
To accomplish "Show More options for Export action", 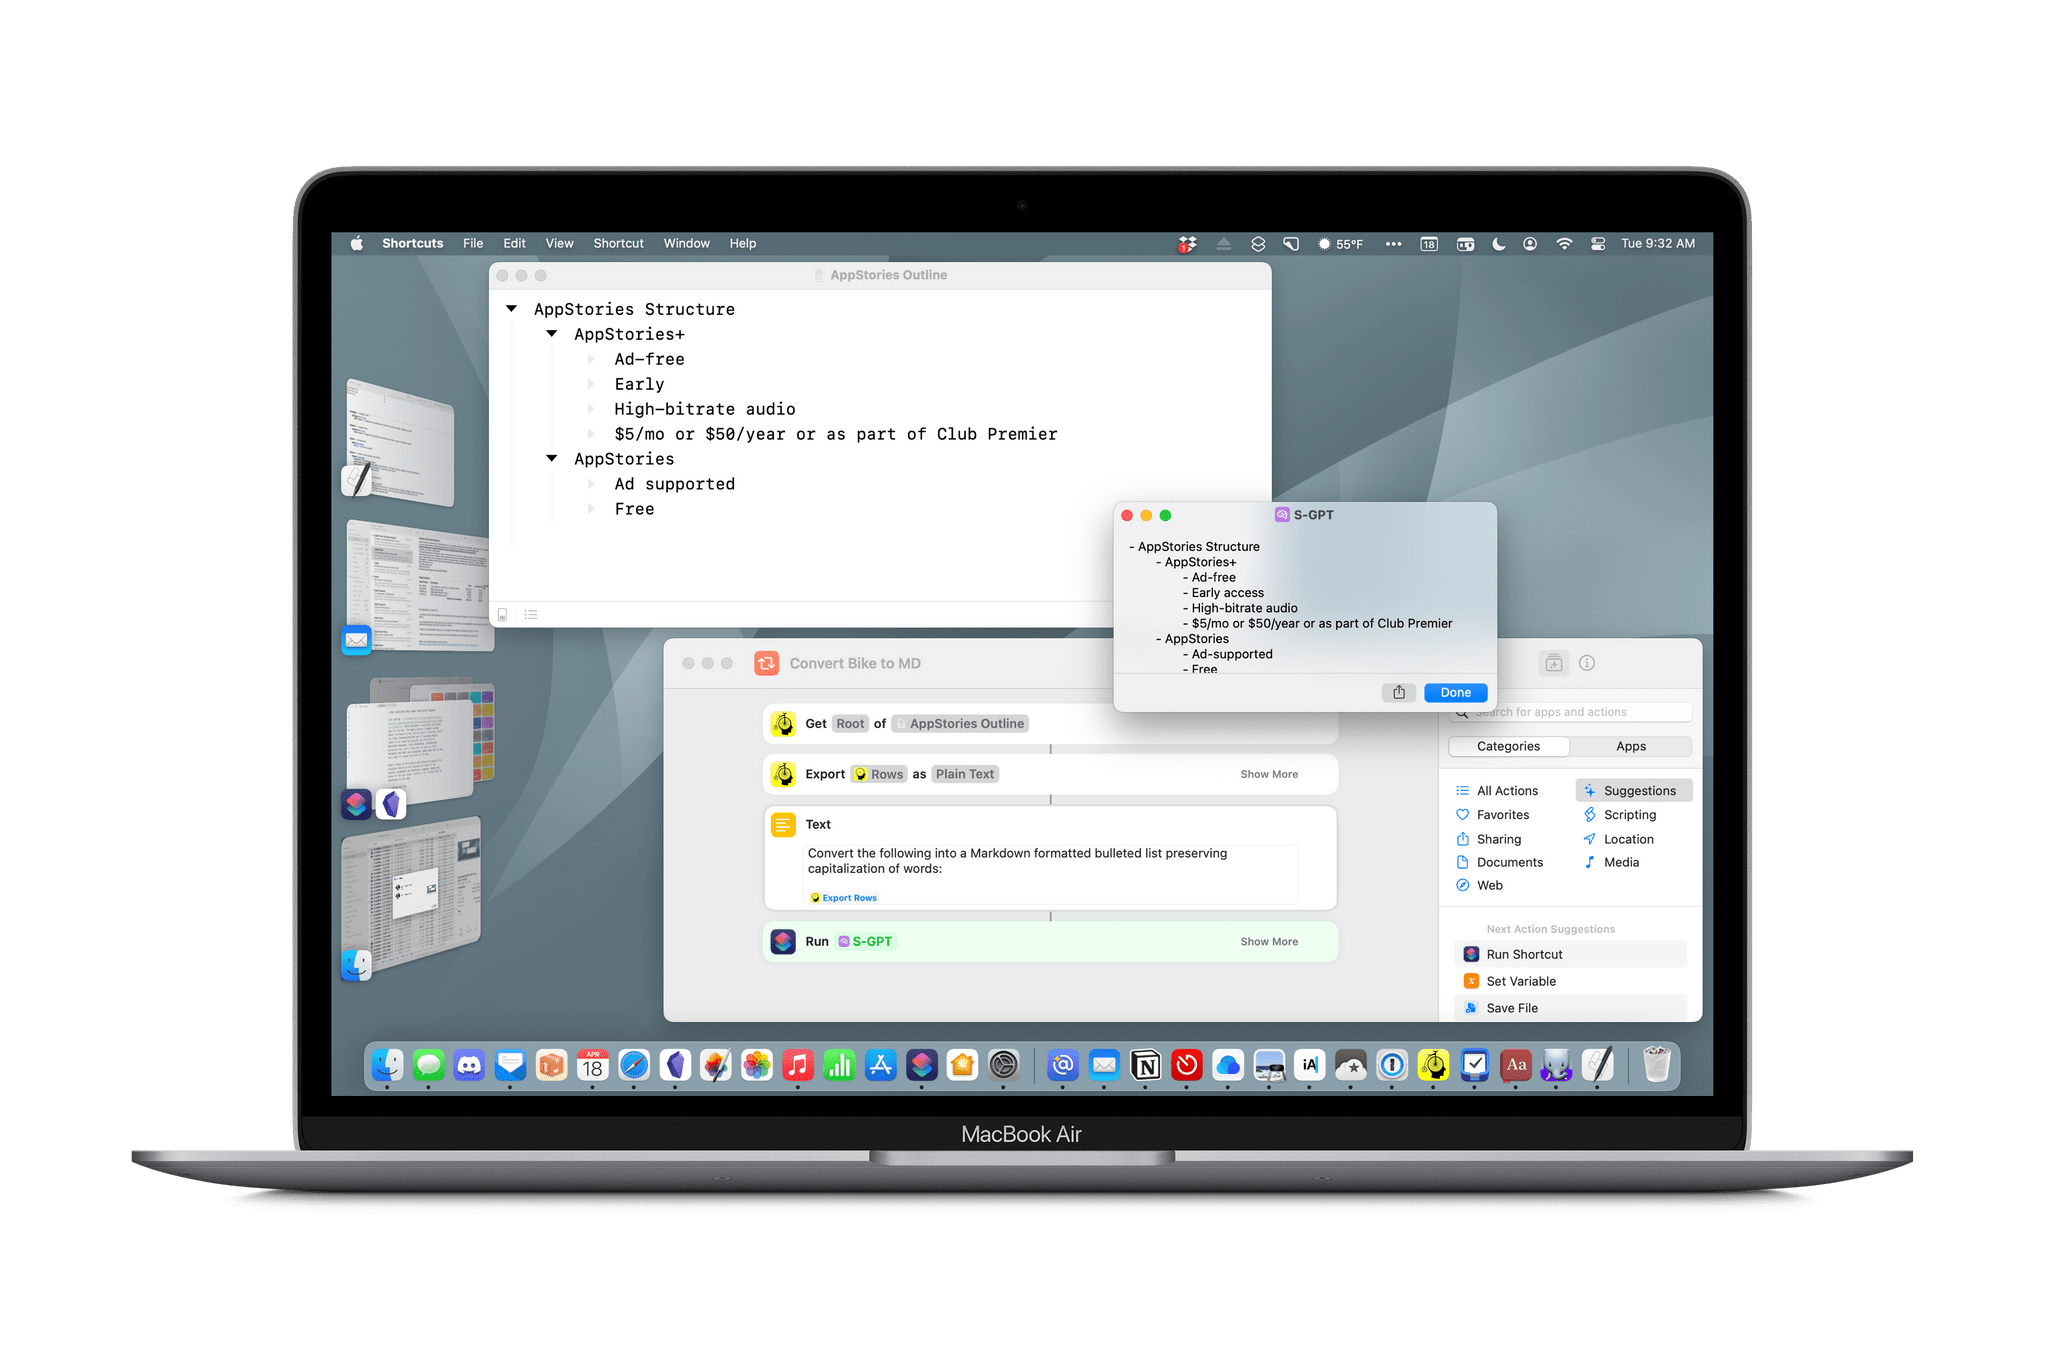I will pos(1269,774).
